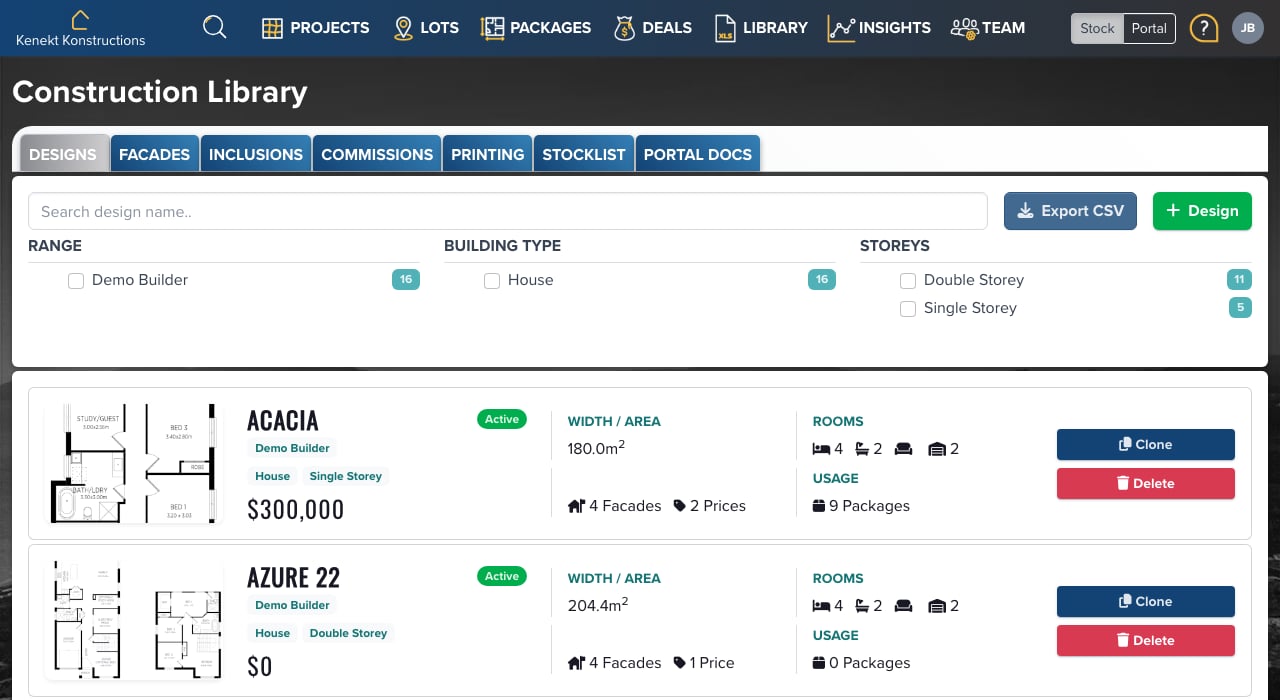Filter by Double Storey checkbox
Screen dimensions: 1280x700
(x=908, y=281)
